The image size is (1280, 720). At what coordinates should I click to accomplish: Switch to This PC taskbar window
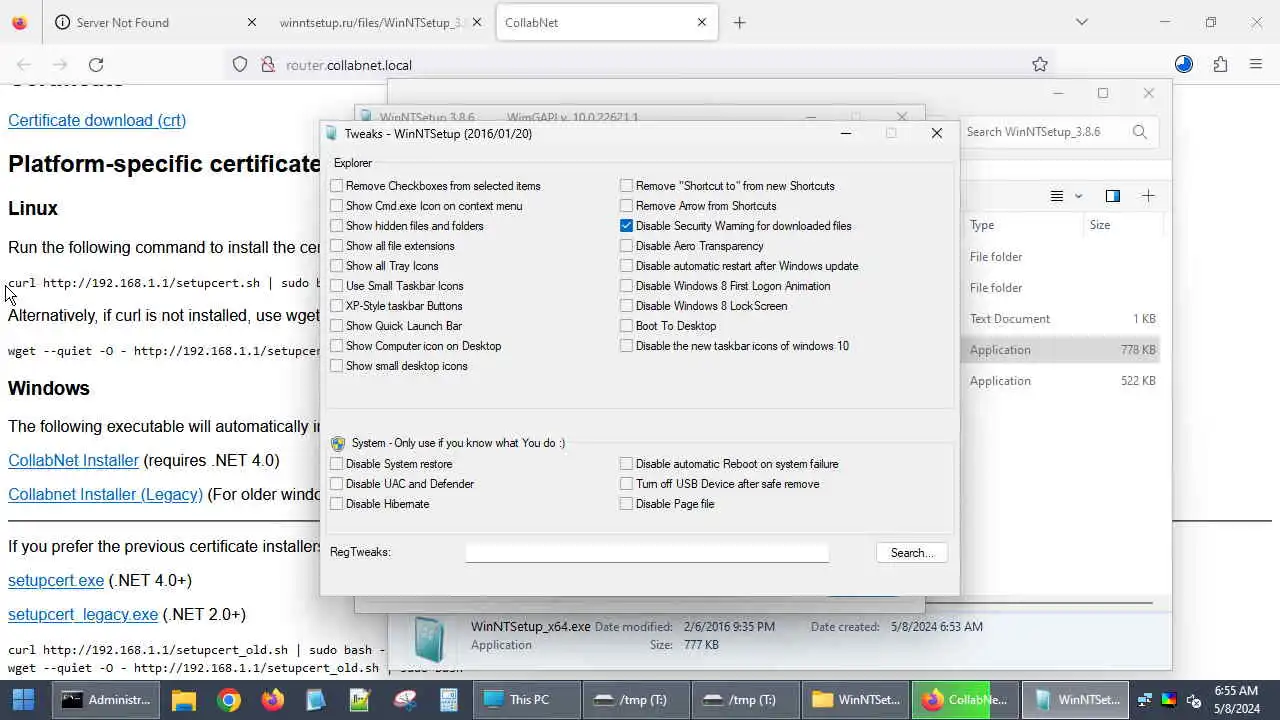[525, 700]
